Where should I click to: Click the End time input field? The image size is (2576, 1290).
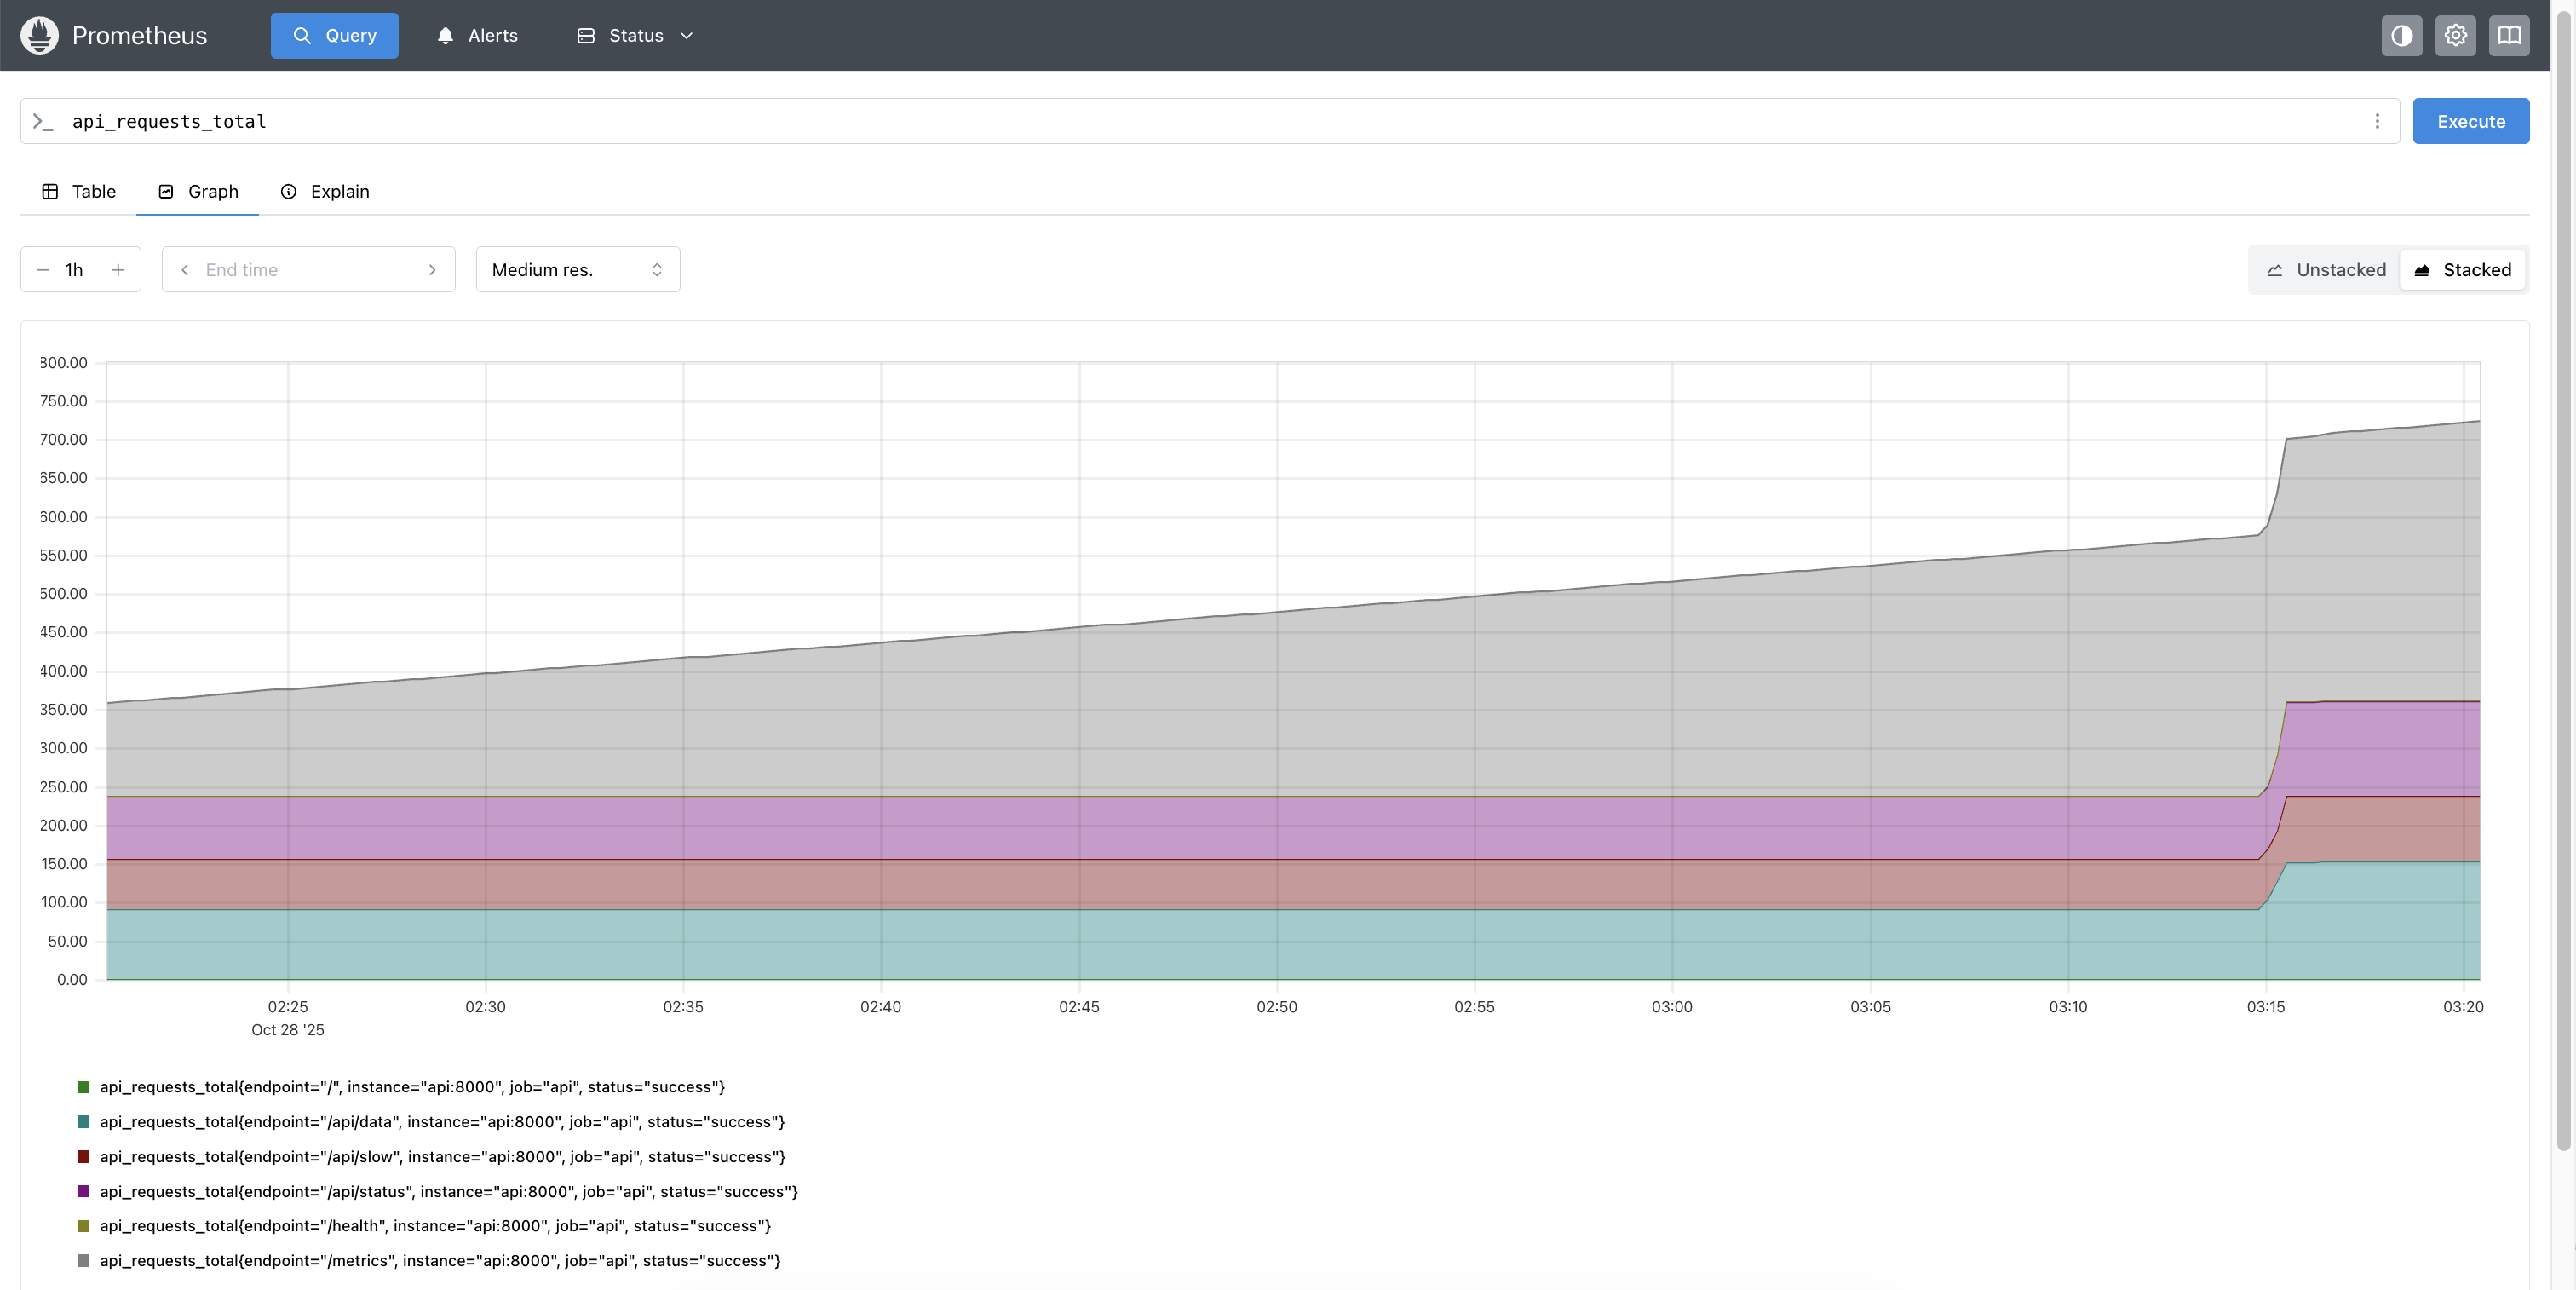coord(300,269)
